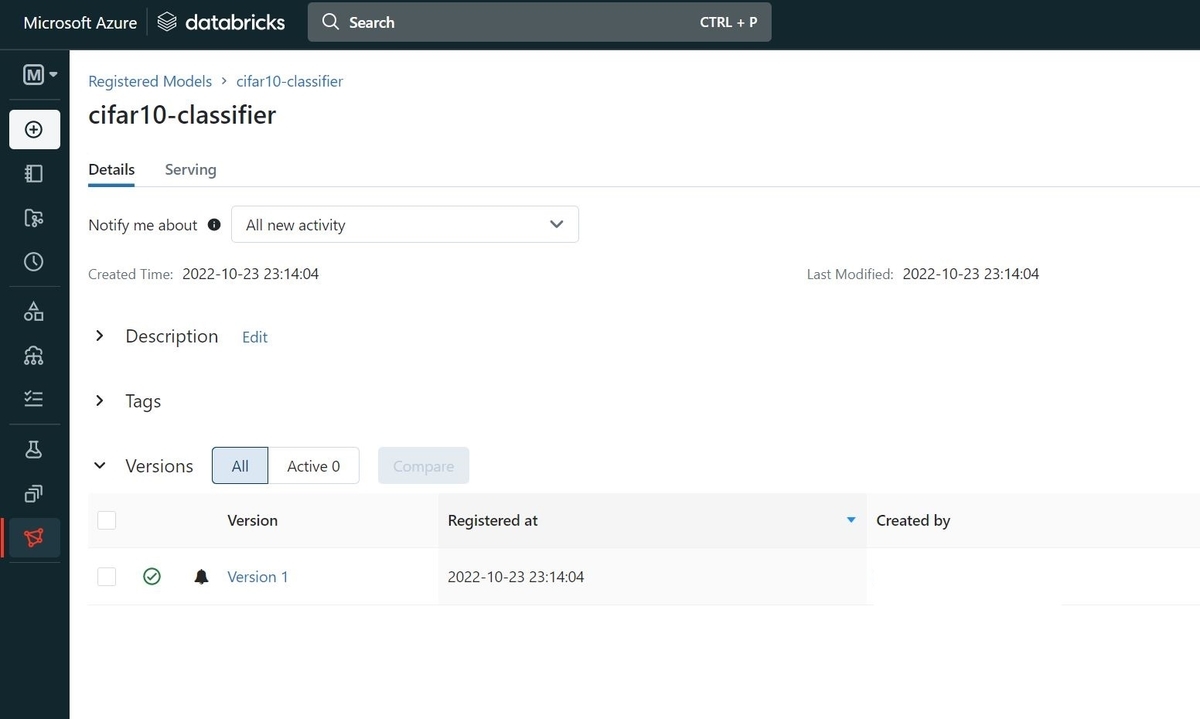Open the Feature Store icon in sidebar
This screenshot has width=1200, height=719.
tap(34, 493)
